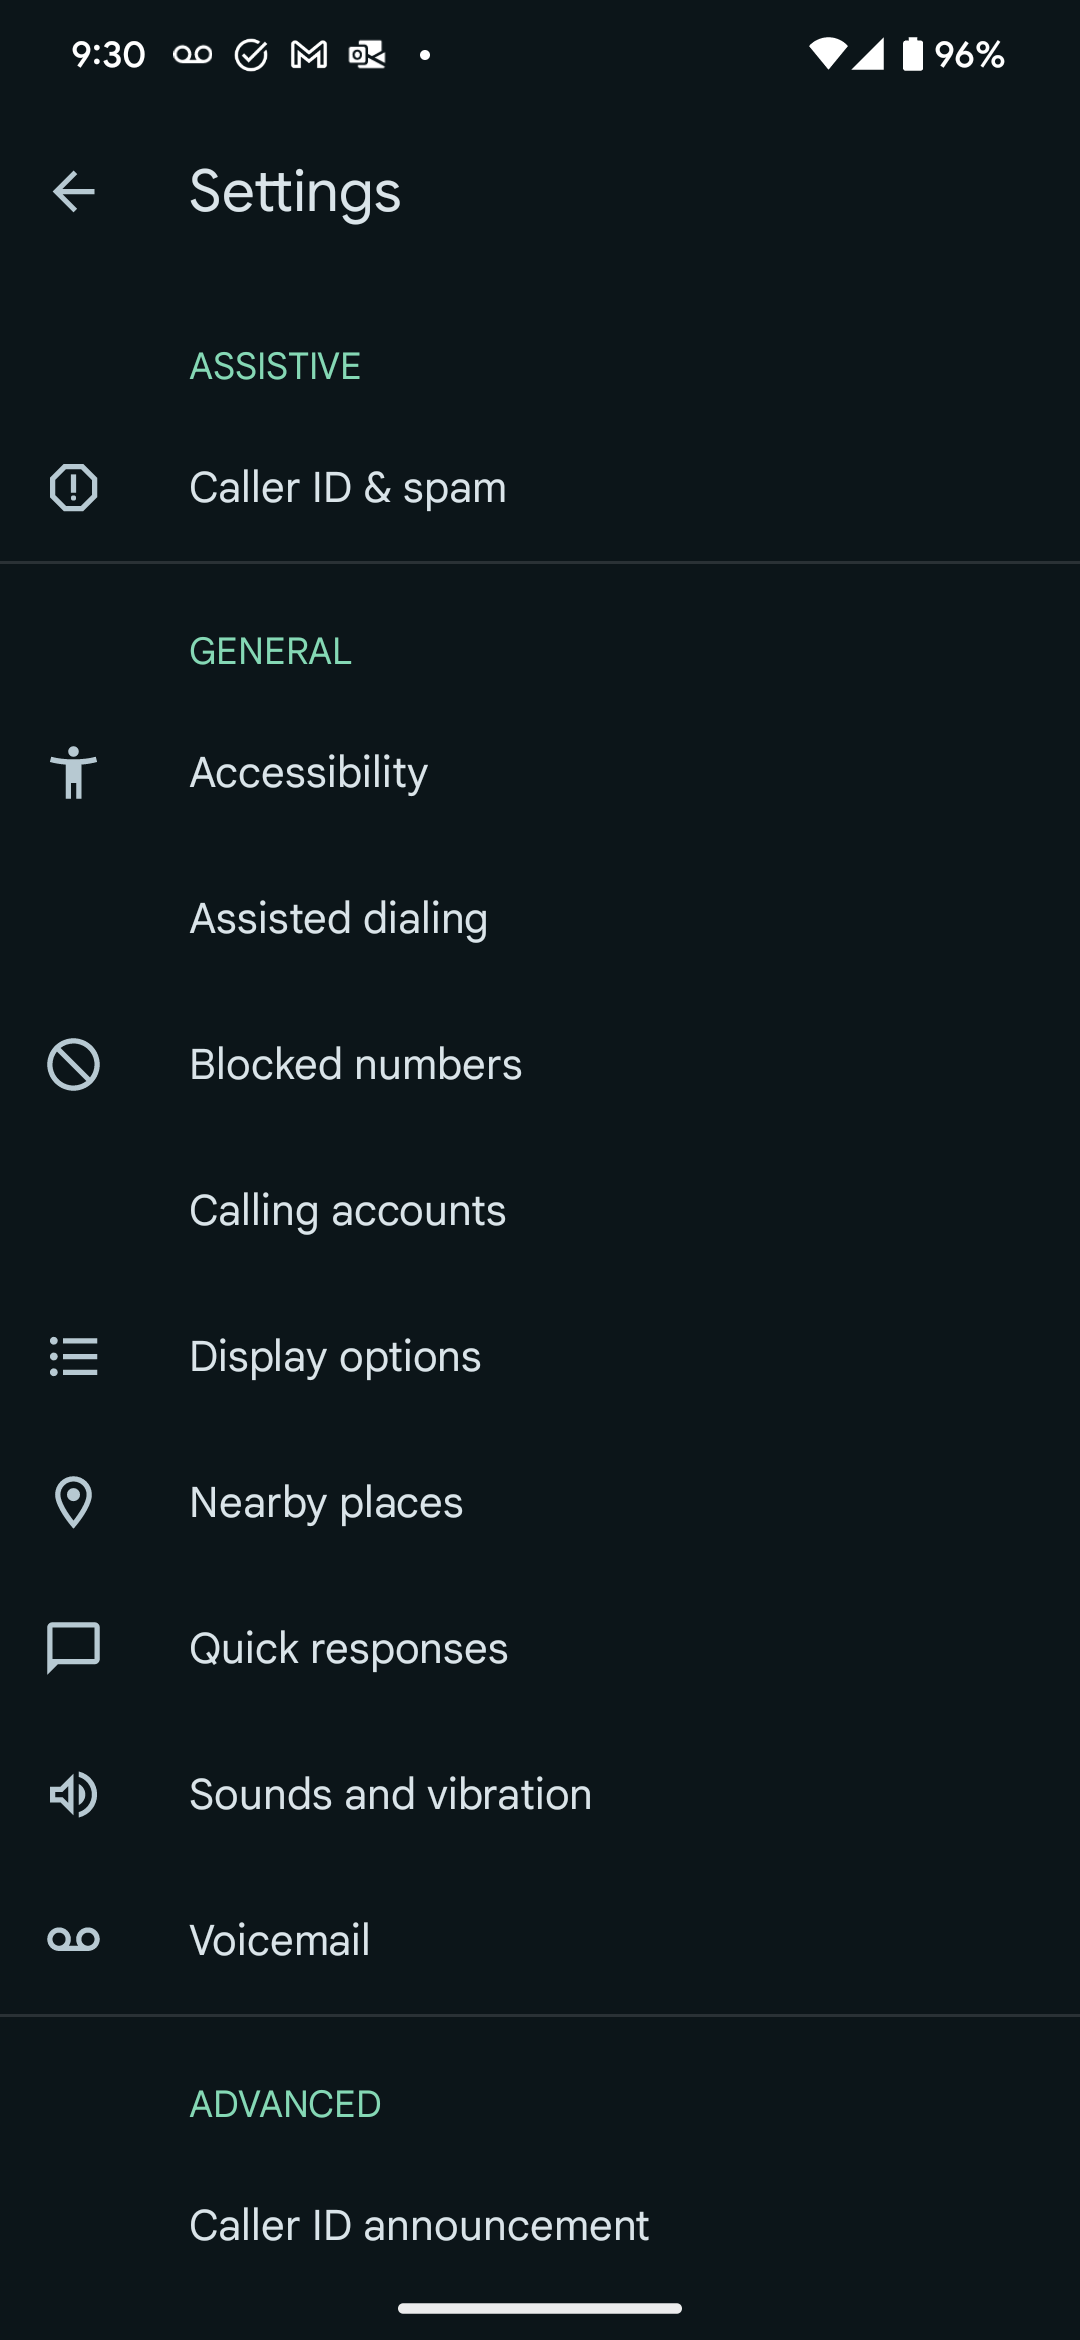Tap the Display options list icon
The height and width of the screenshot is (2340, 1080).
(x=73, y=1356)
